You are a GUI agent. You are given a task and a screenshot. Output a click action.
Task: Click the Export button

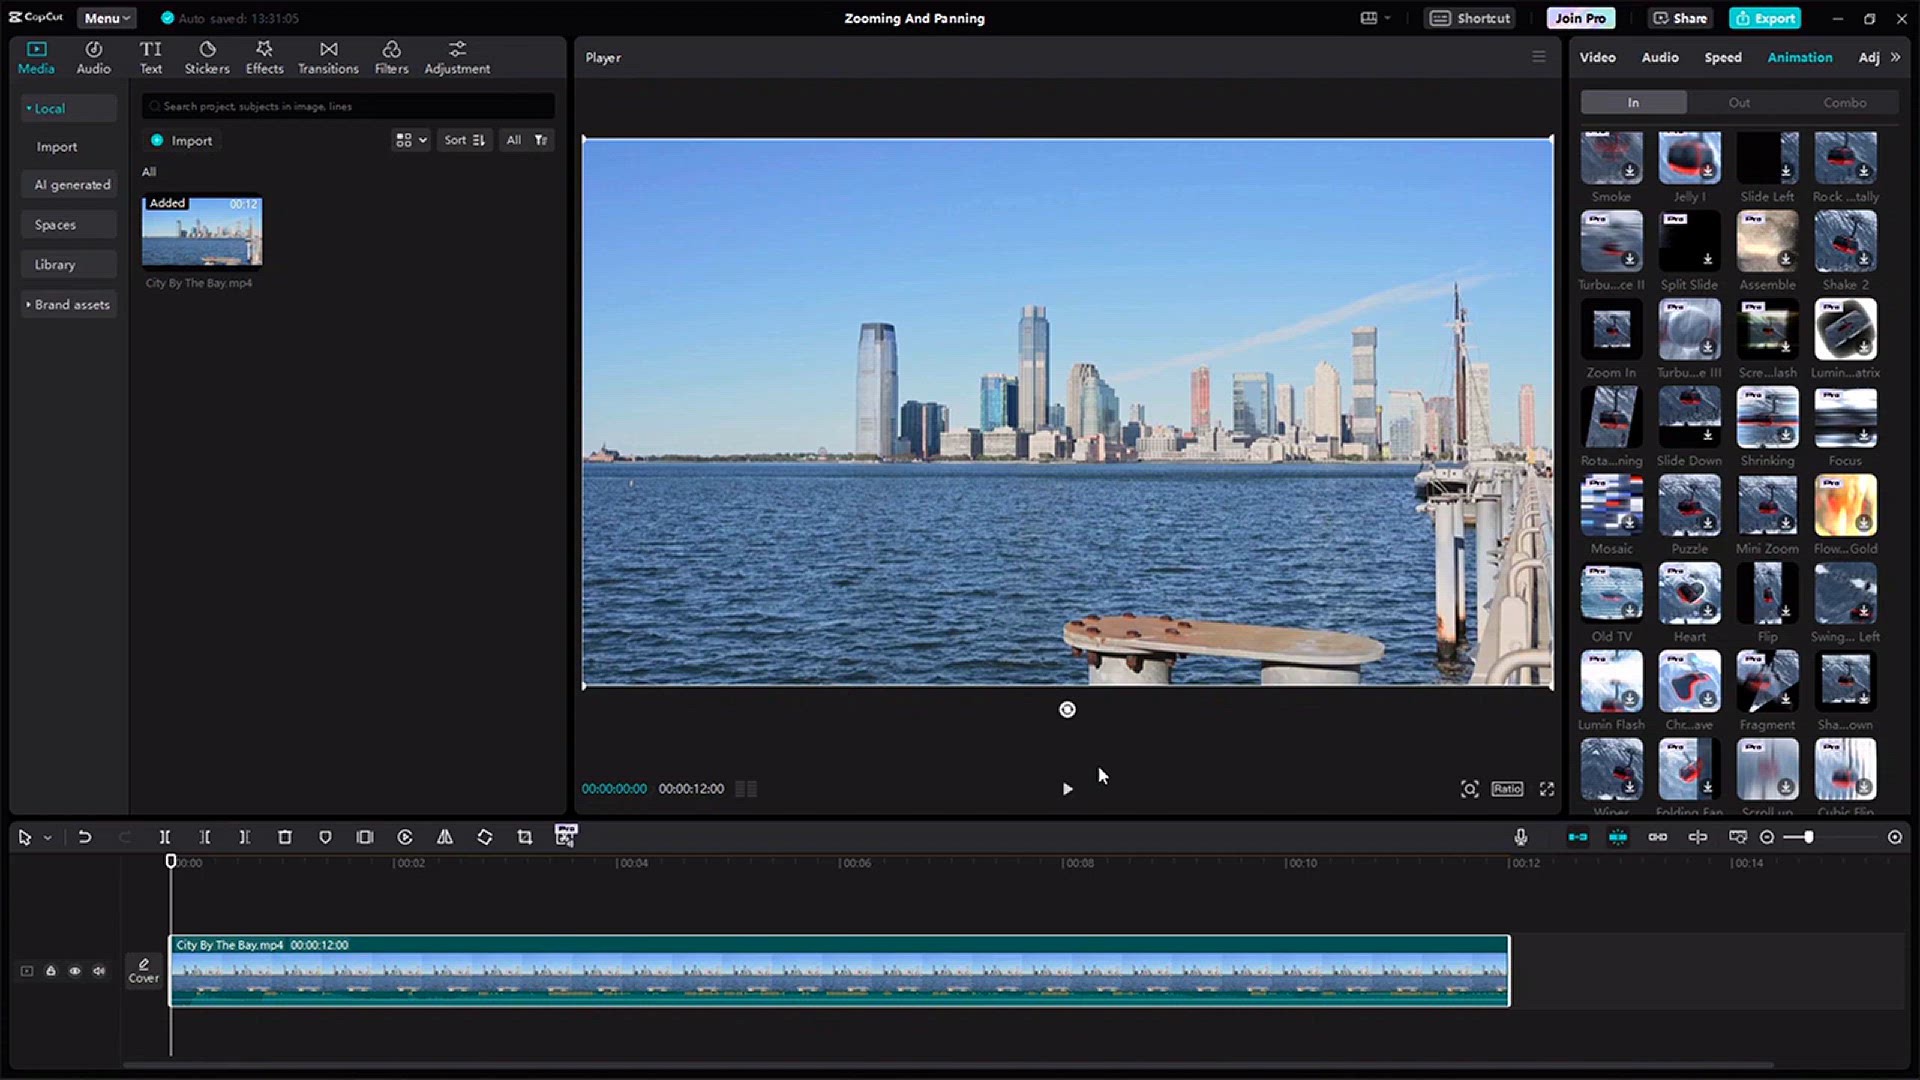coord(1766,18)
